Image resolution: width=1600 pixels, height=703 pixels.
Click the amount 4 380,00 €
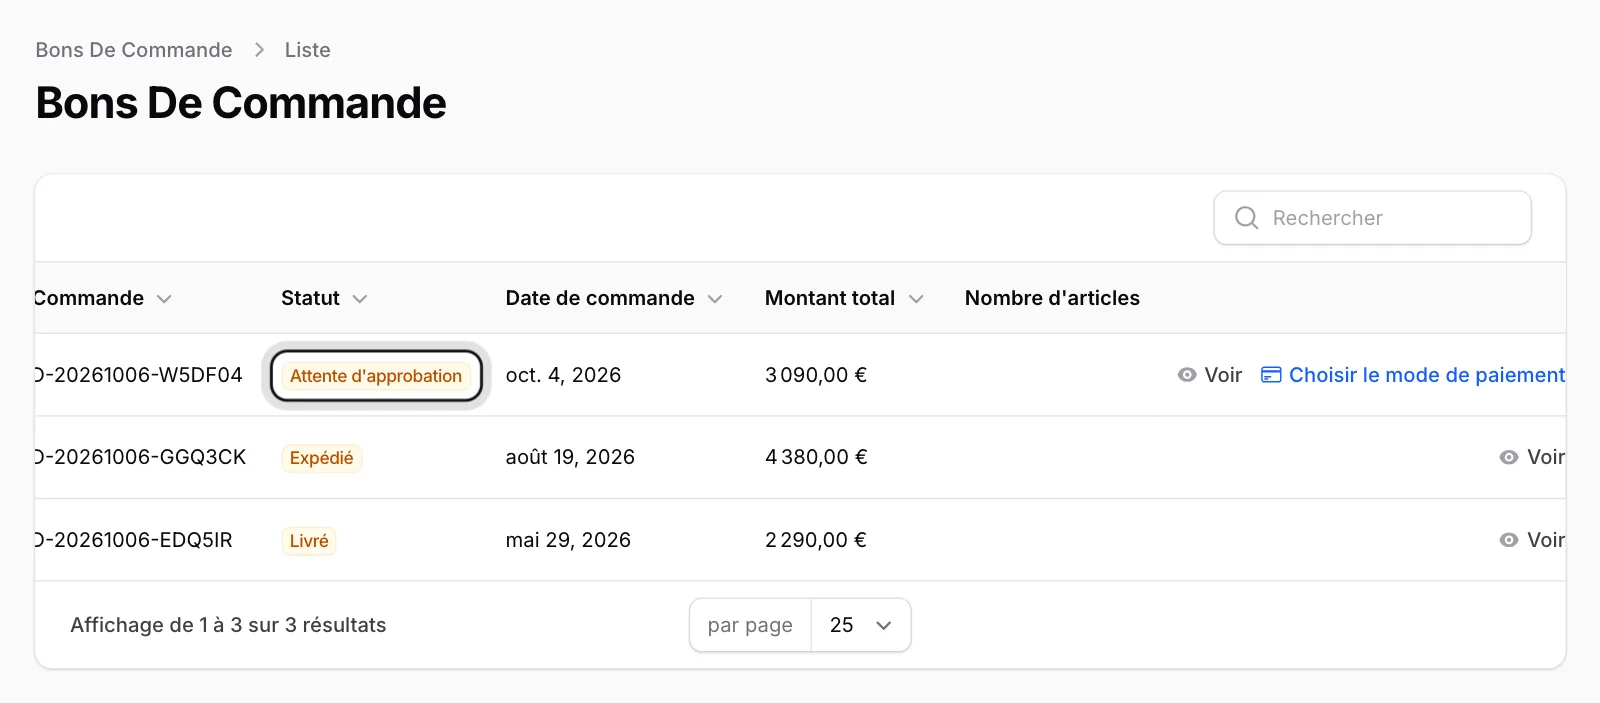(x=816, y=457)
